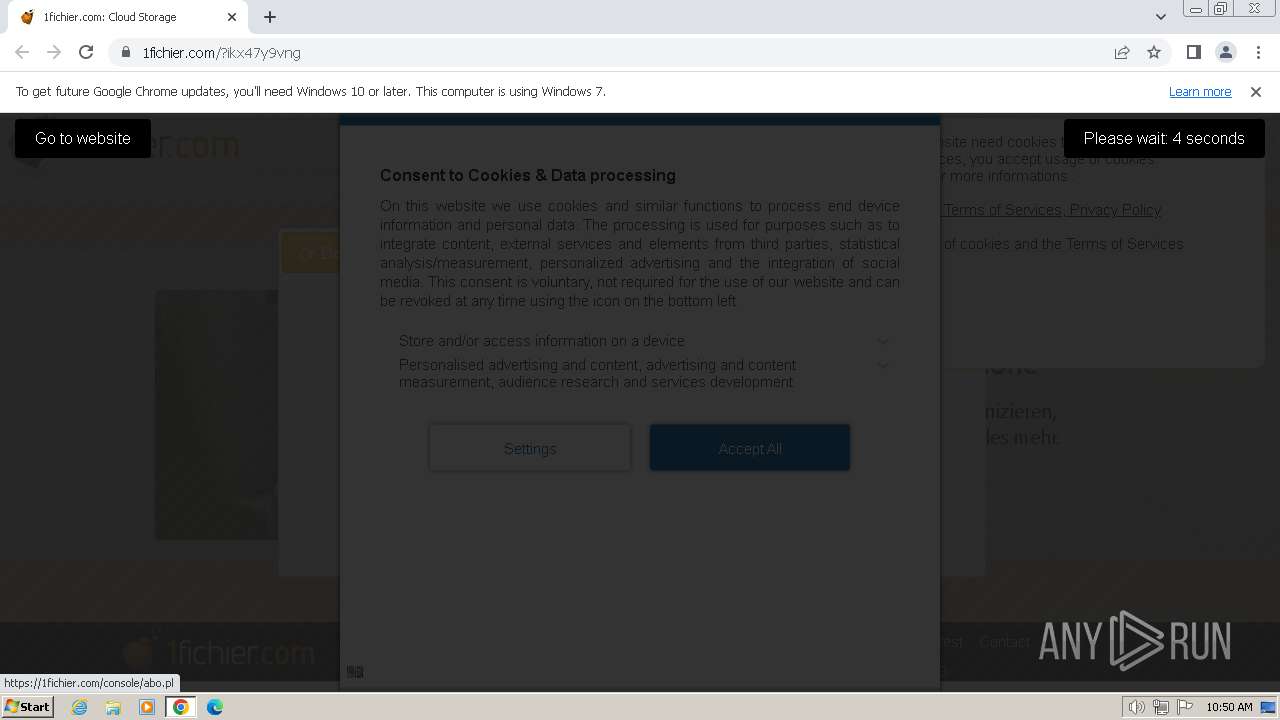The height and width of the screenshot is (720, 1280).
Task: Open Windows Media Player from taskbar
Action: 147,707
